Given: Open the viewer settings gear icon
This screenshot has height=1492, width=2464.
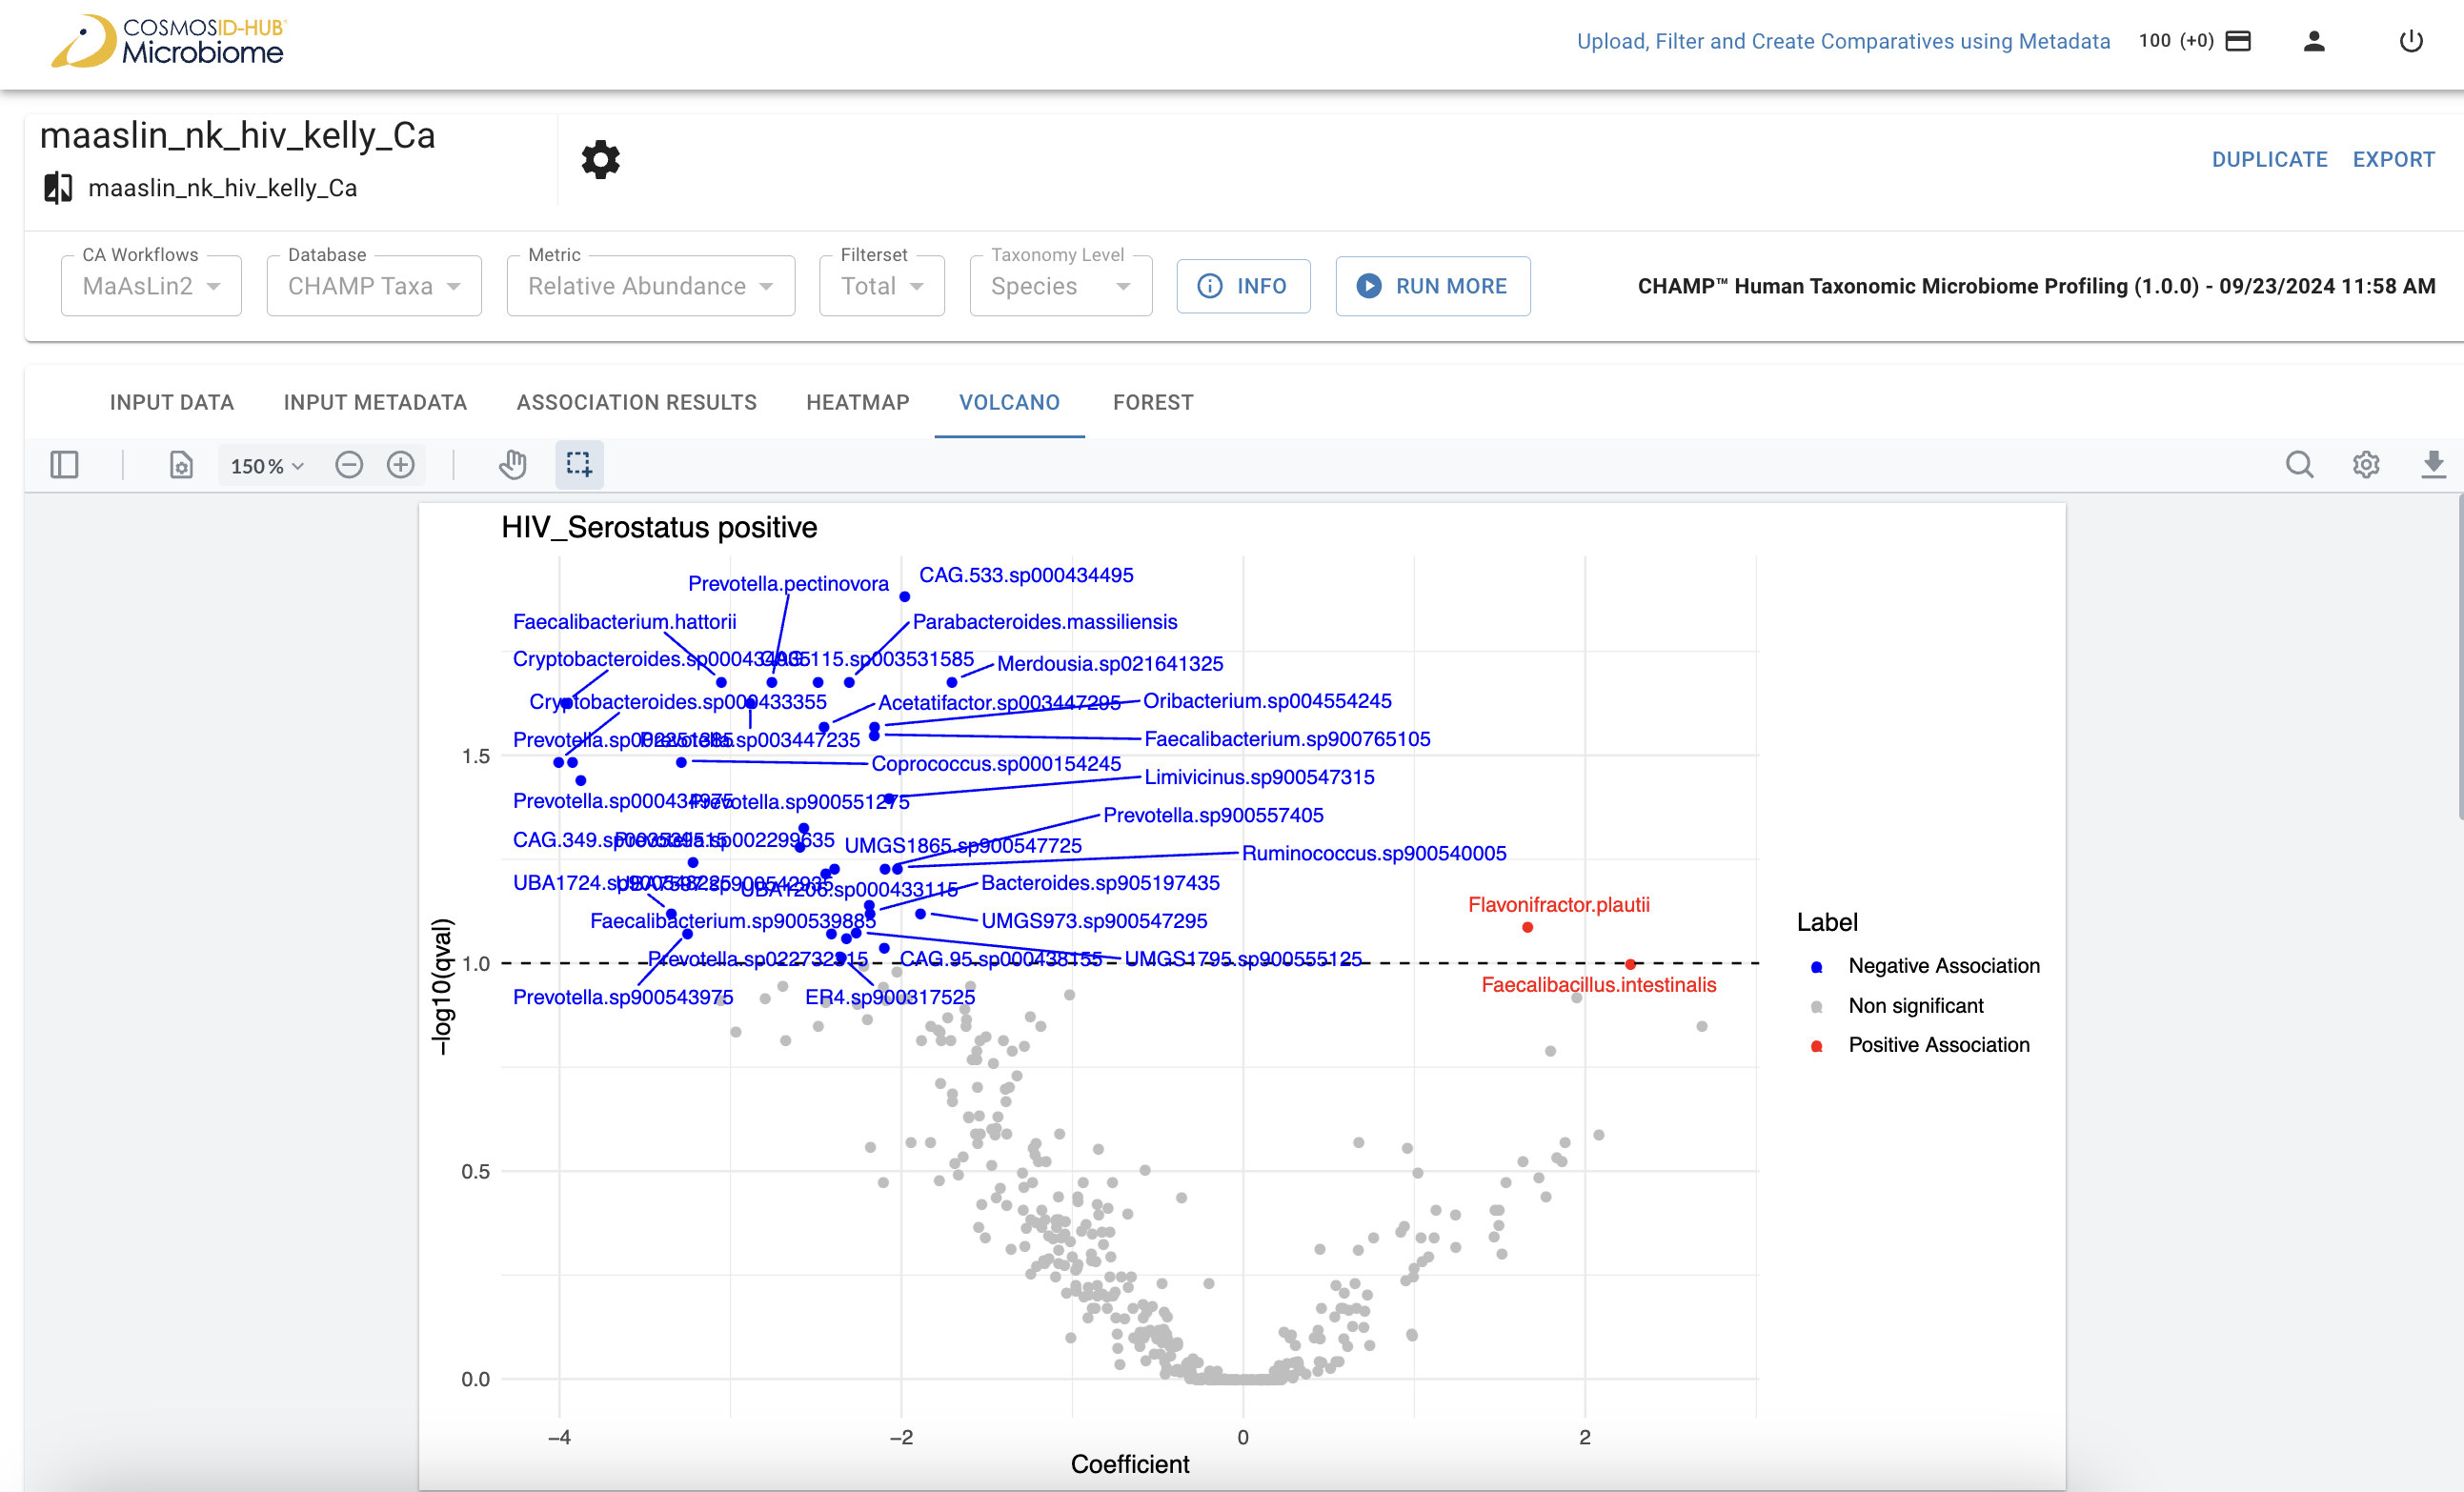Looking at the screenshot, I should pyautogui.click(x=2366, y=465).
